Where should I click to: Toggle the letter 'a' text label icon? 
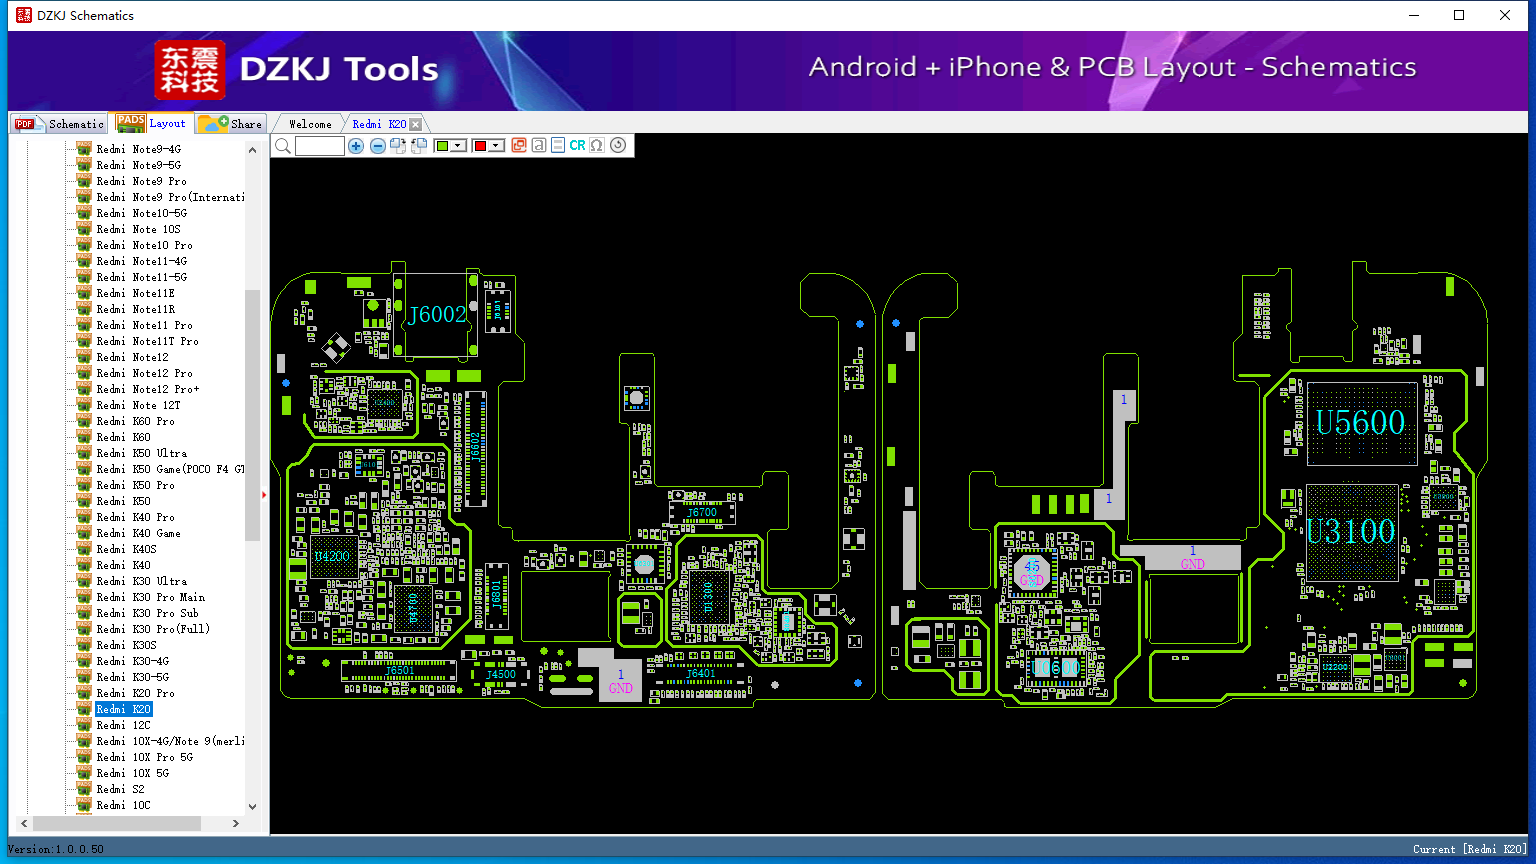[x=539, y=146]
